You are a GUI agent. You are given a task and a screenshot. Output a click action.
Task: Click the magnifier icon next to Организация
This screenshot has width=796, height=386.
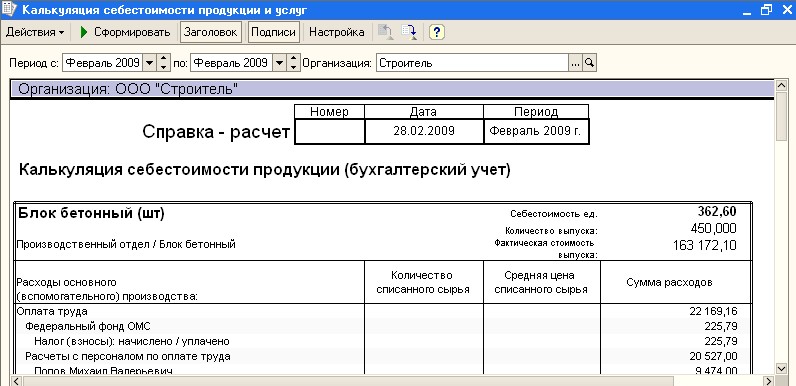coord(589,63)
